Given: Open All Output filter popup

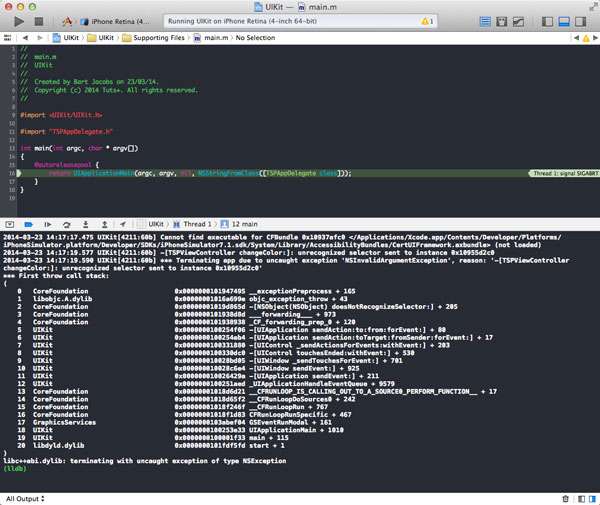Looking at the screenshot, I should pyautogui.click(x=25, y=499).
